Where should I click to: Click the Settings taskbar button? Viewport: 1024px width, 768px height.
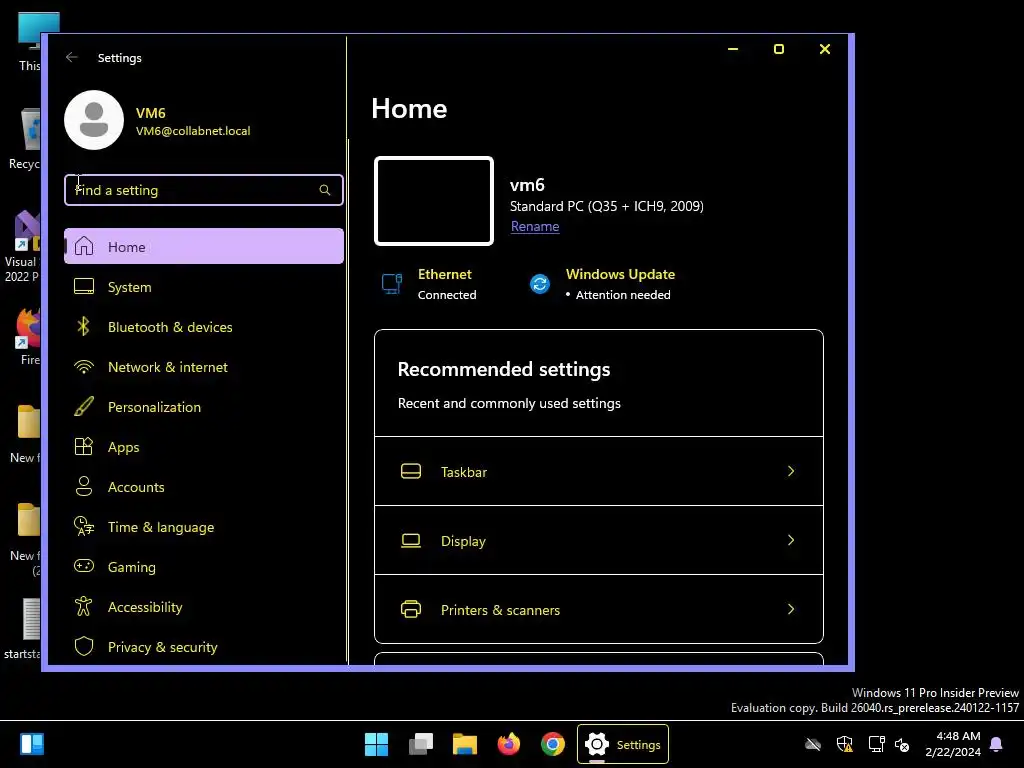pos(622,744)
